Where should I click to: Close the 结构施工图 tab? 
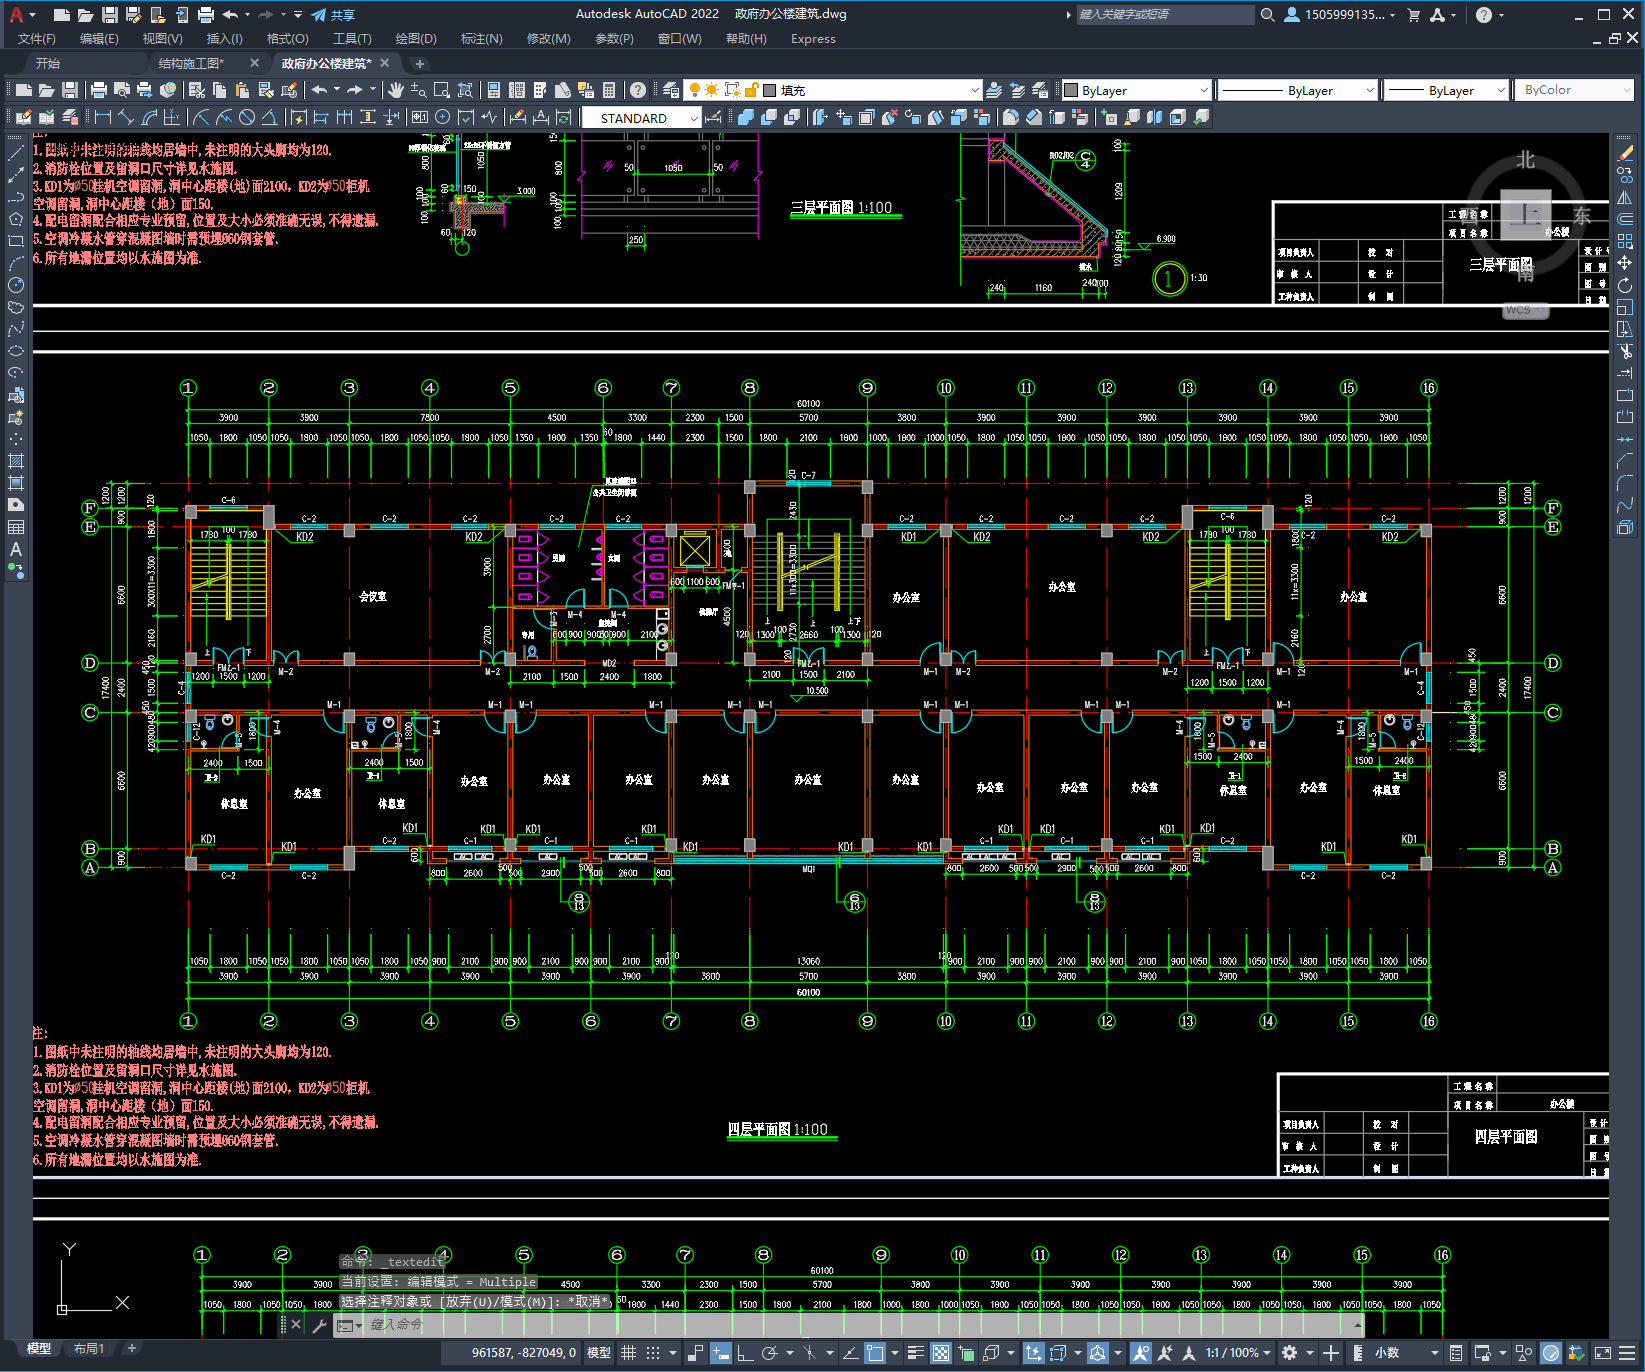[x=254, y=63]
